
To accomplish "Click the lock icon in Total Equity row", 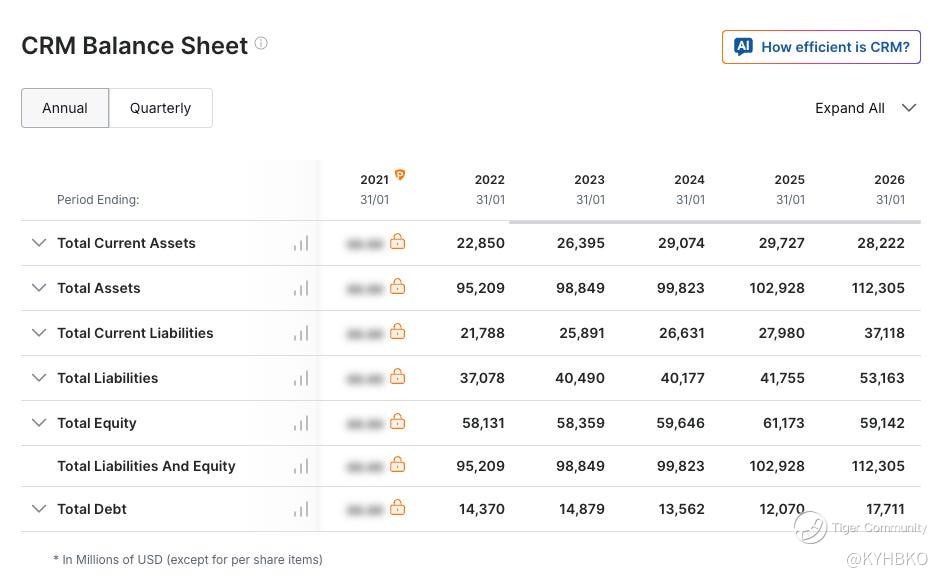I will [398, 421].
